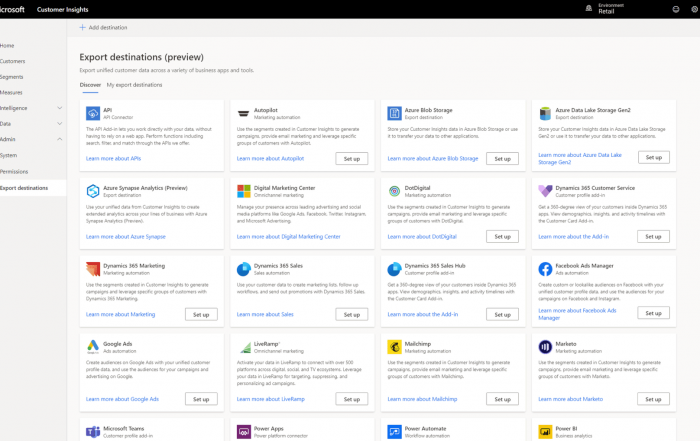Open Learn more about Autopilot link
Viewport: 700px width, 441px height.
pyautogui.click(x=270, y=158)
